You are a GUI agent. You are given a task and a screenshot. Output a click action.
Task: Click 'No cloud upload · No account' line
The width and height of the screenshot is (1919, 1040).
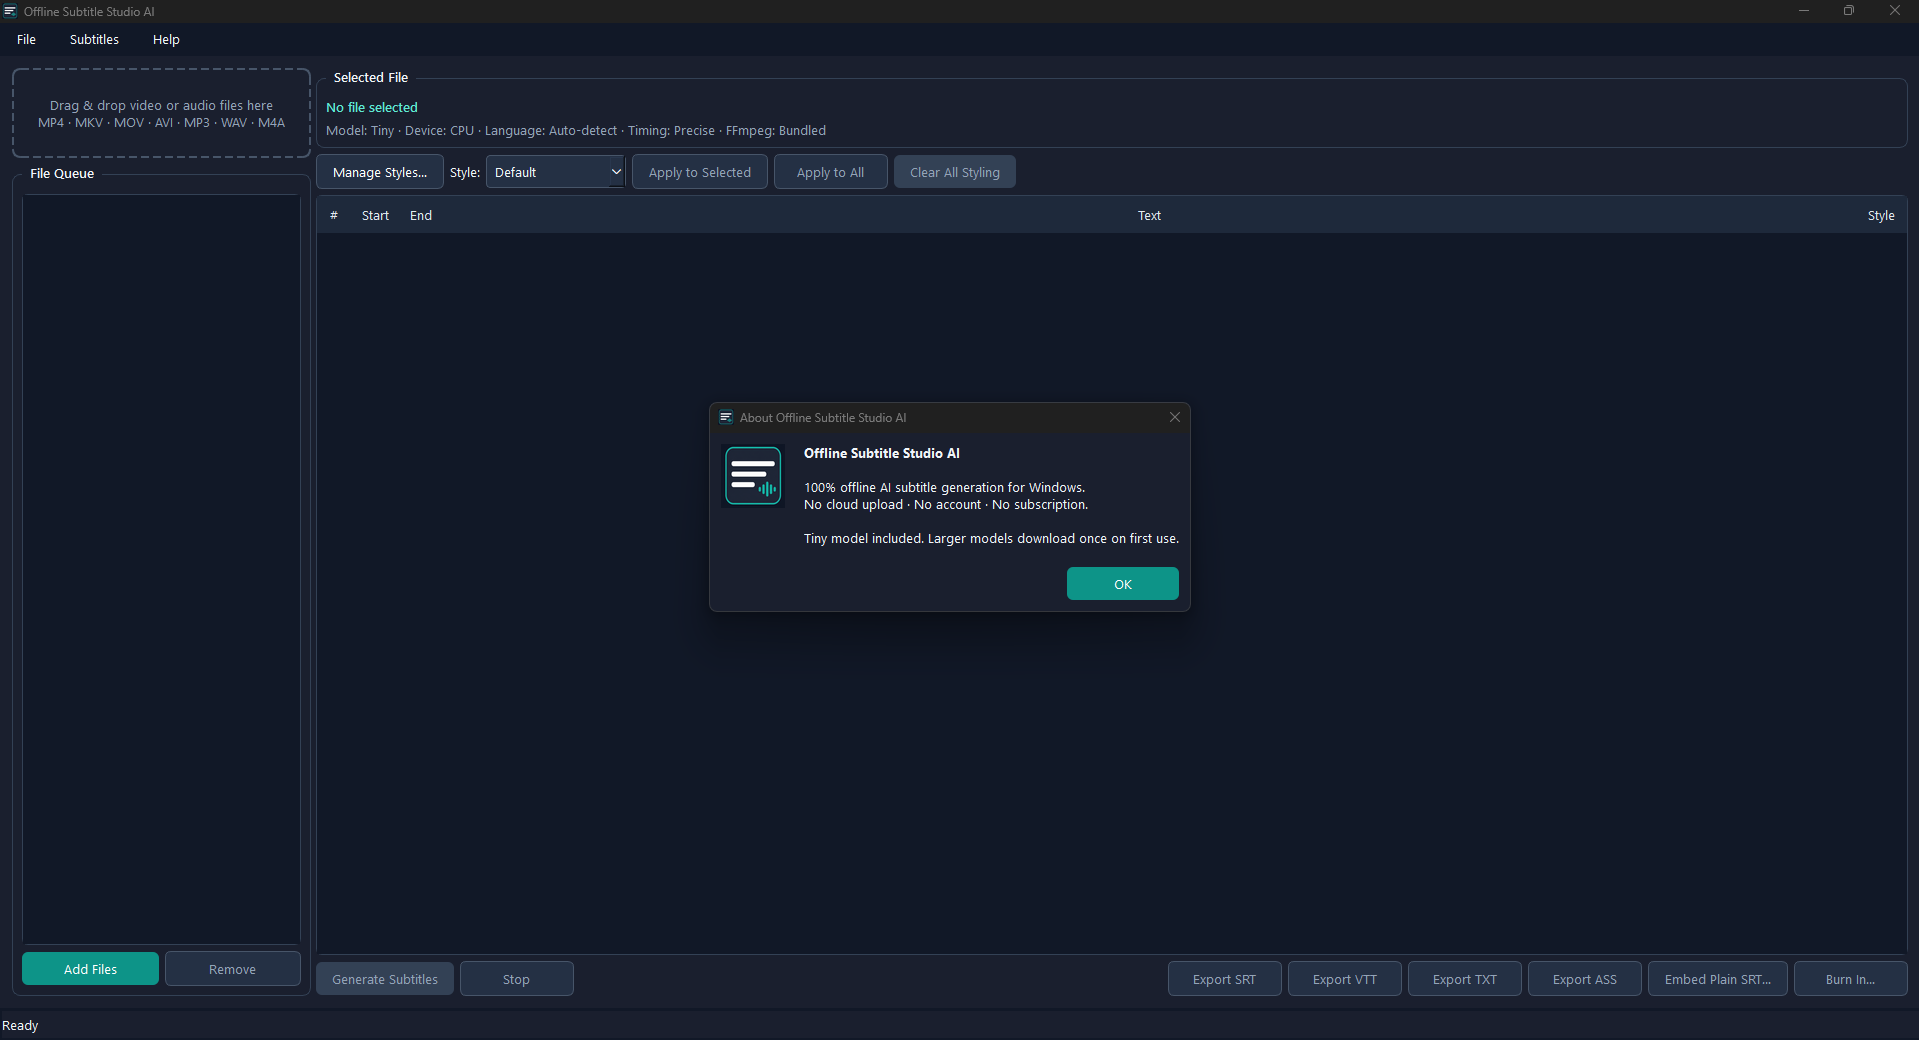[x=946, y=505]
